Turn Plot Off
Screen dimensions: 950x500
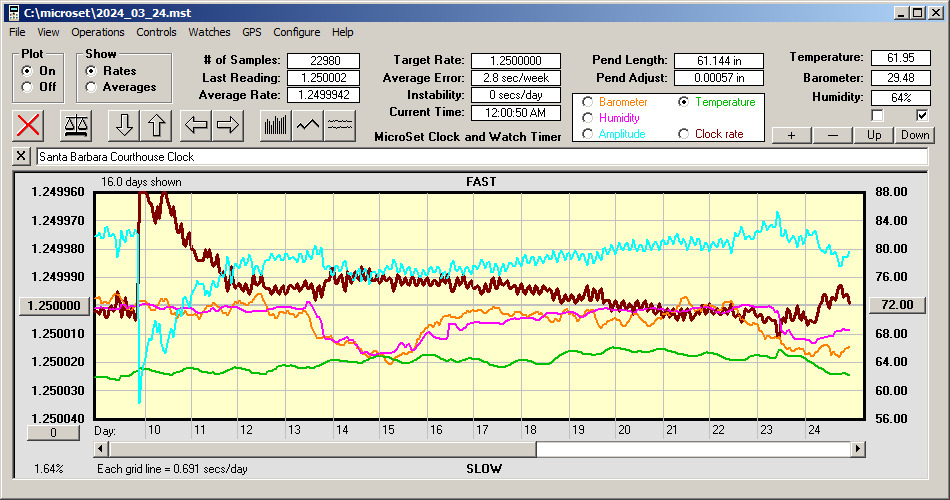tap(27, 87)
